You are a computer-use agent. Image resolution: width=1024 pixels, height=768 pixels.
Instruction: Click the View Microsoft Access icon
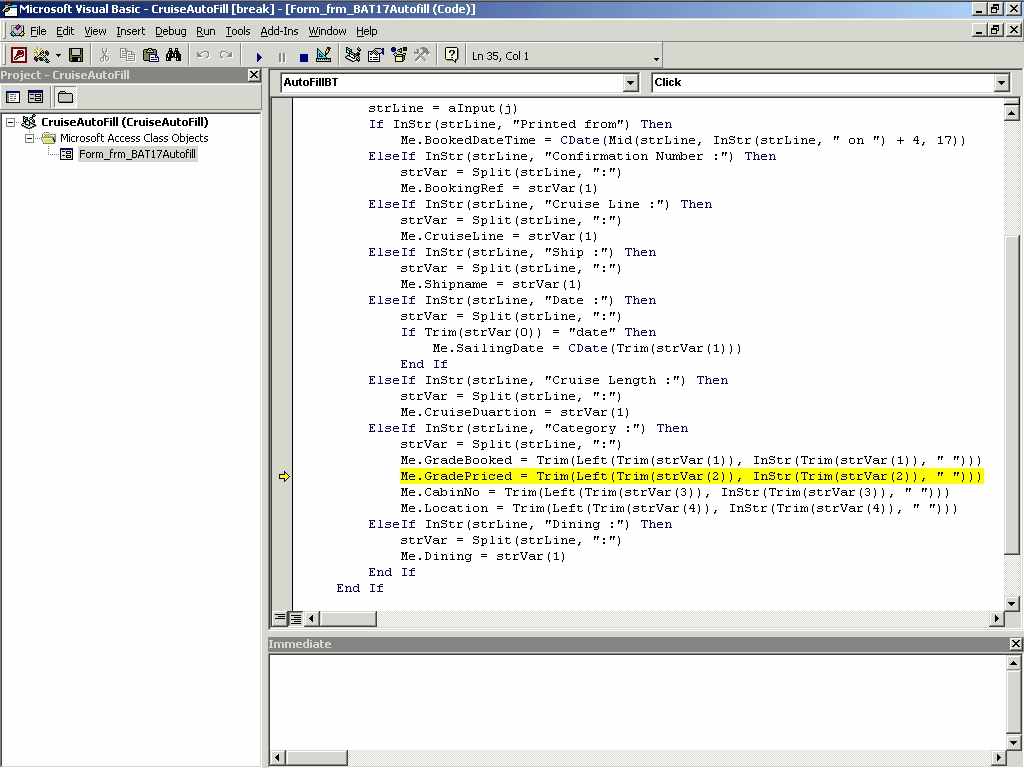point(18,56)
